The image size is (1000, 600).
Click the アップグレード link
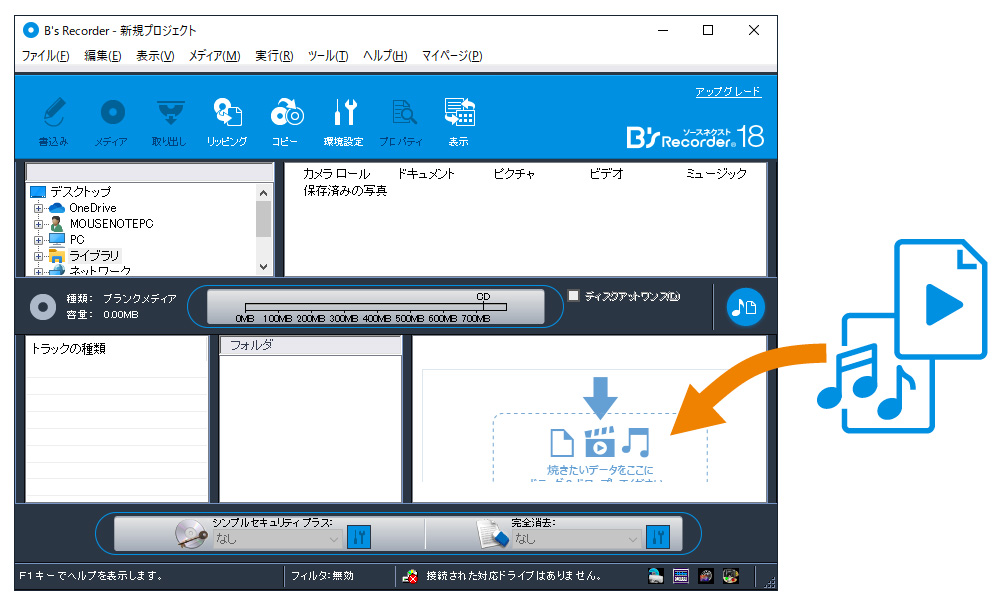pos(728,92)
